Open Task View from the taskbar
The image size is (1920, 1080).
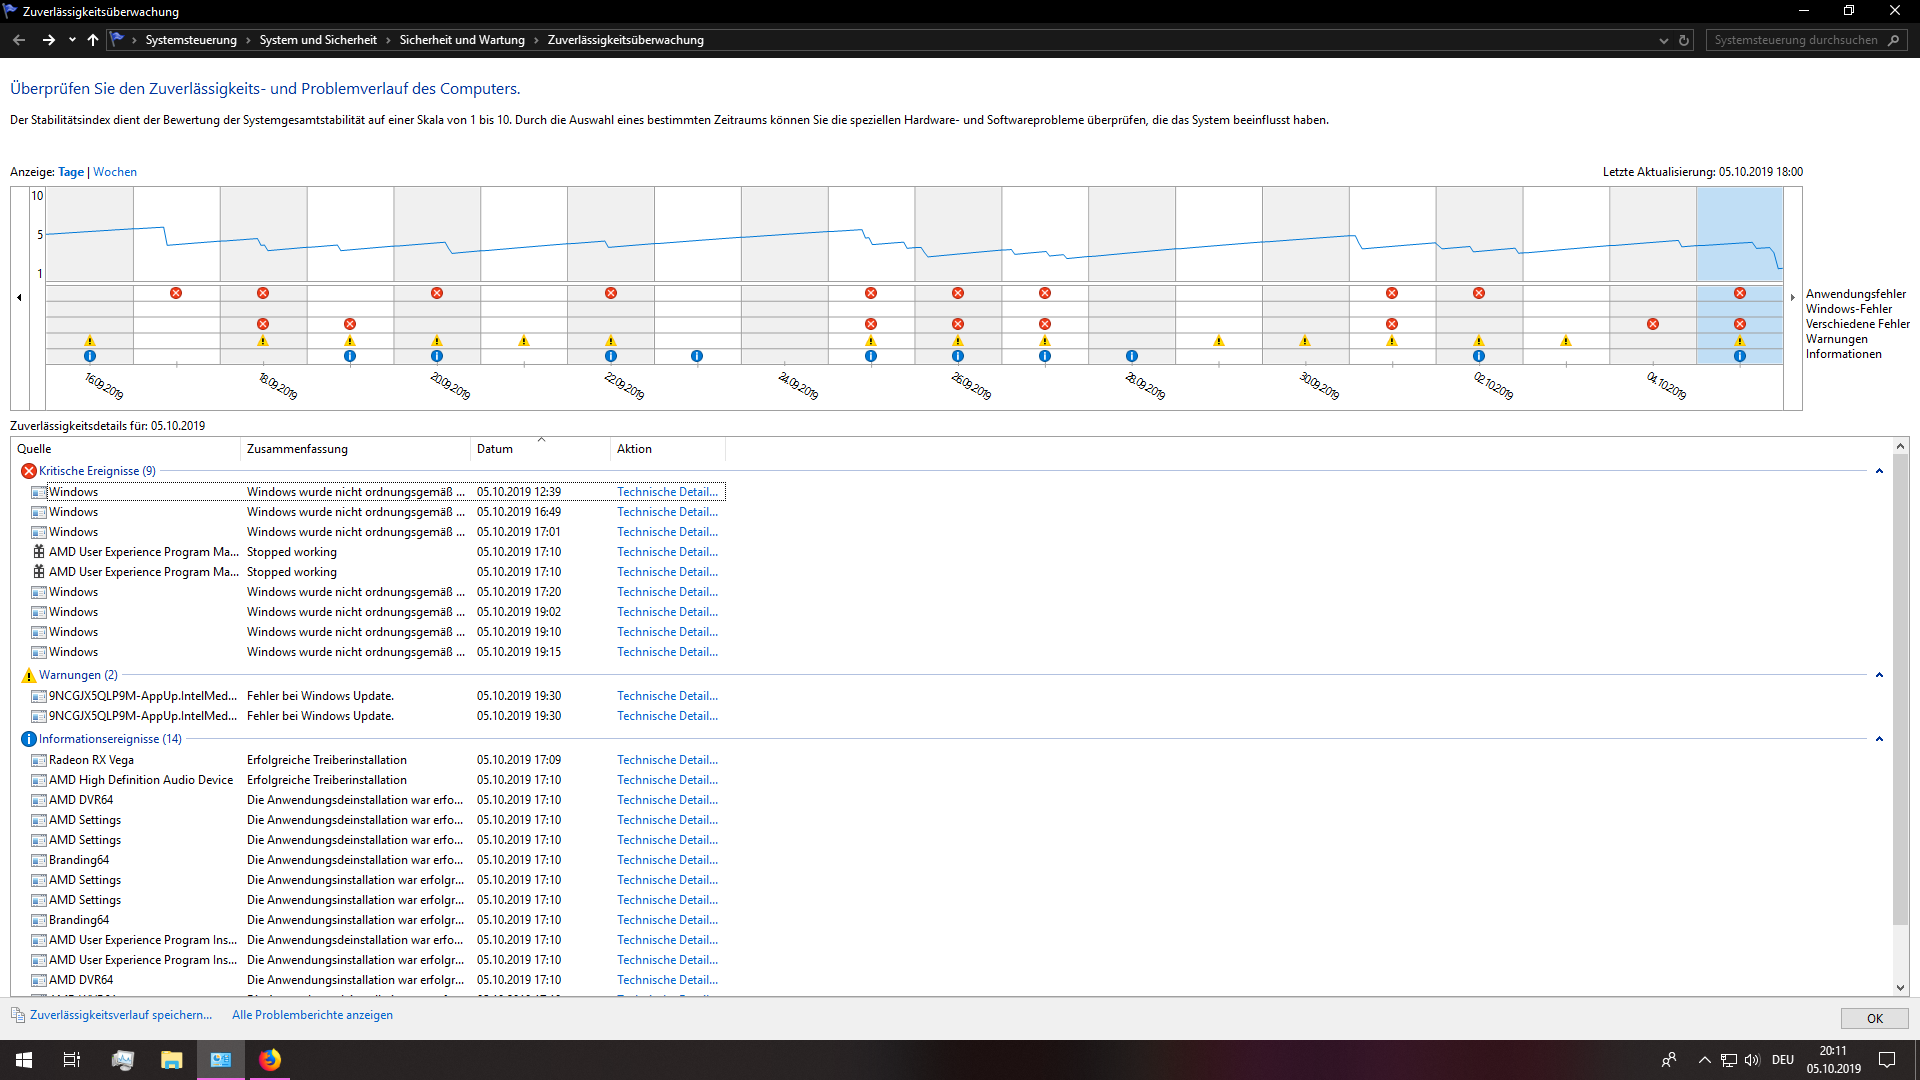(x=72, y=1060)
